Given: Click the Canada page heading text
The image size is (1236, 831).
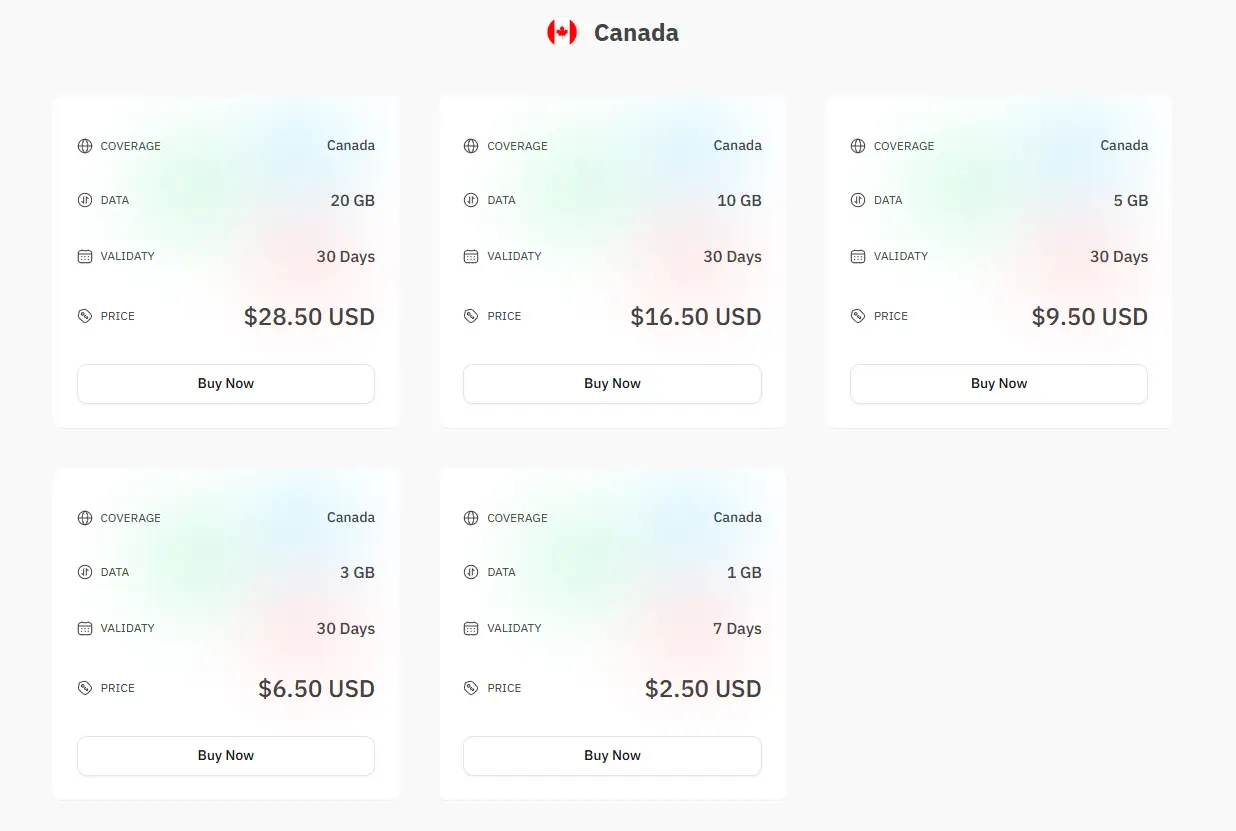Looking at the screenshot, I should pyautogui.click(x=636, y=33).
